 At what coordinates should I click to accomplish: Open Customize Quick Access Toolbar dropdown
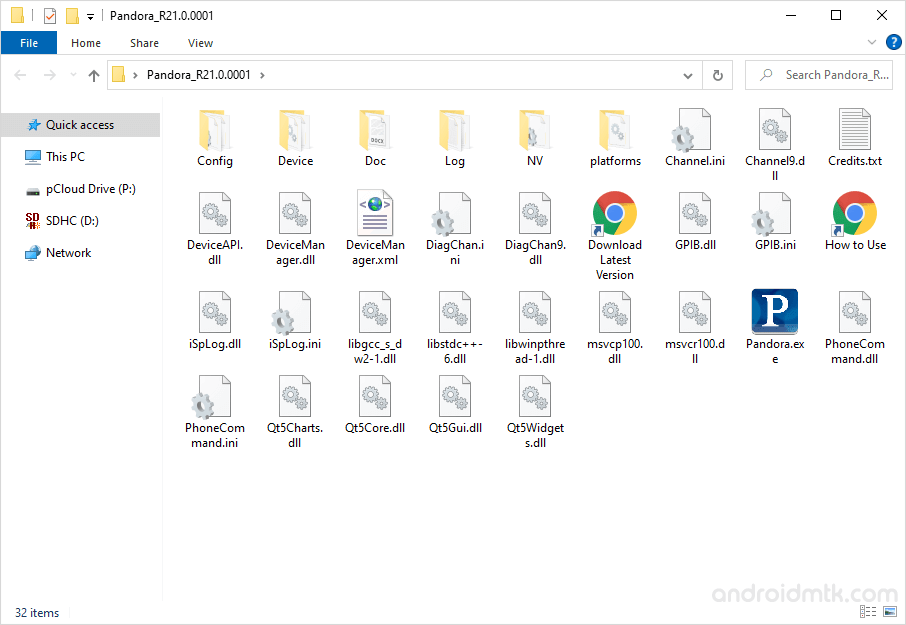coord(90,16)
